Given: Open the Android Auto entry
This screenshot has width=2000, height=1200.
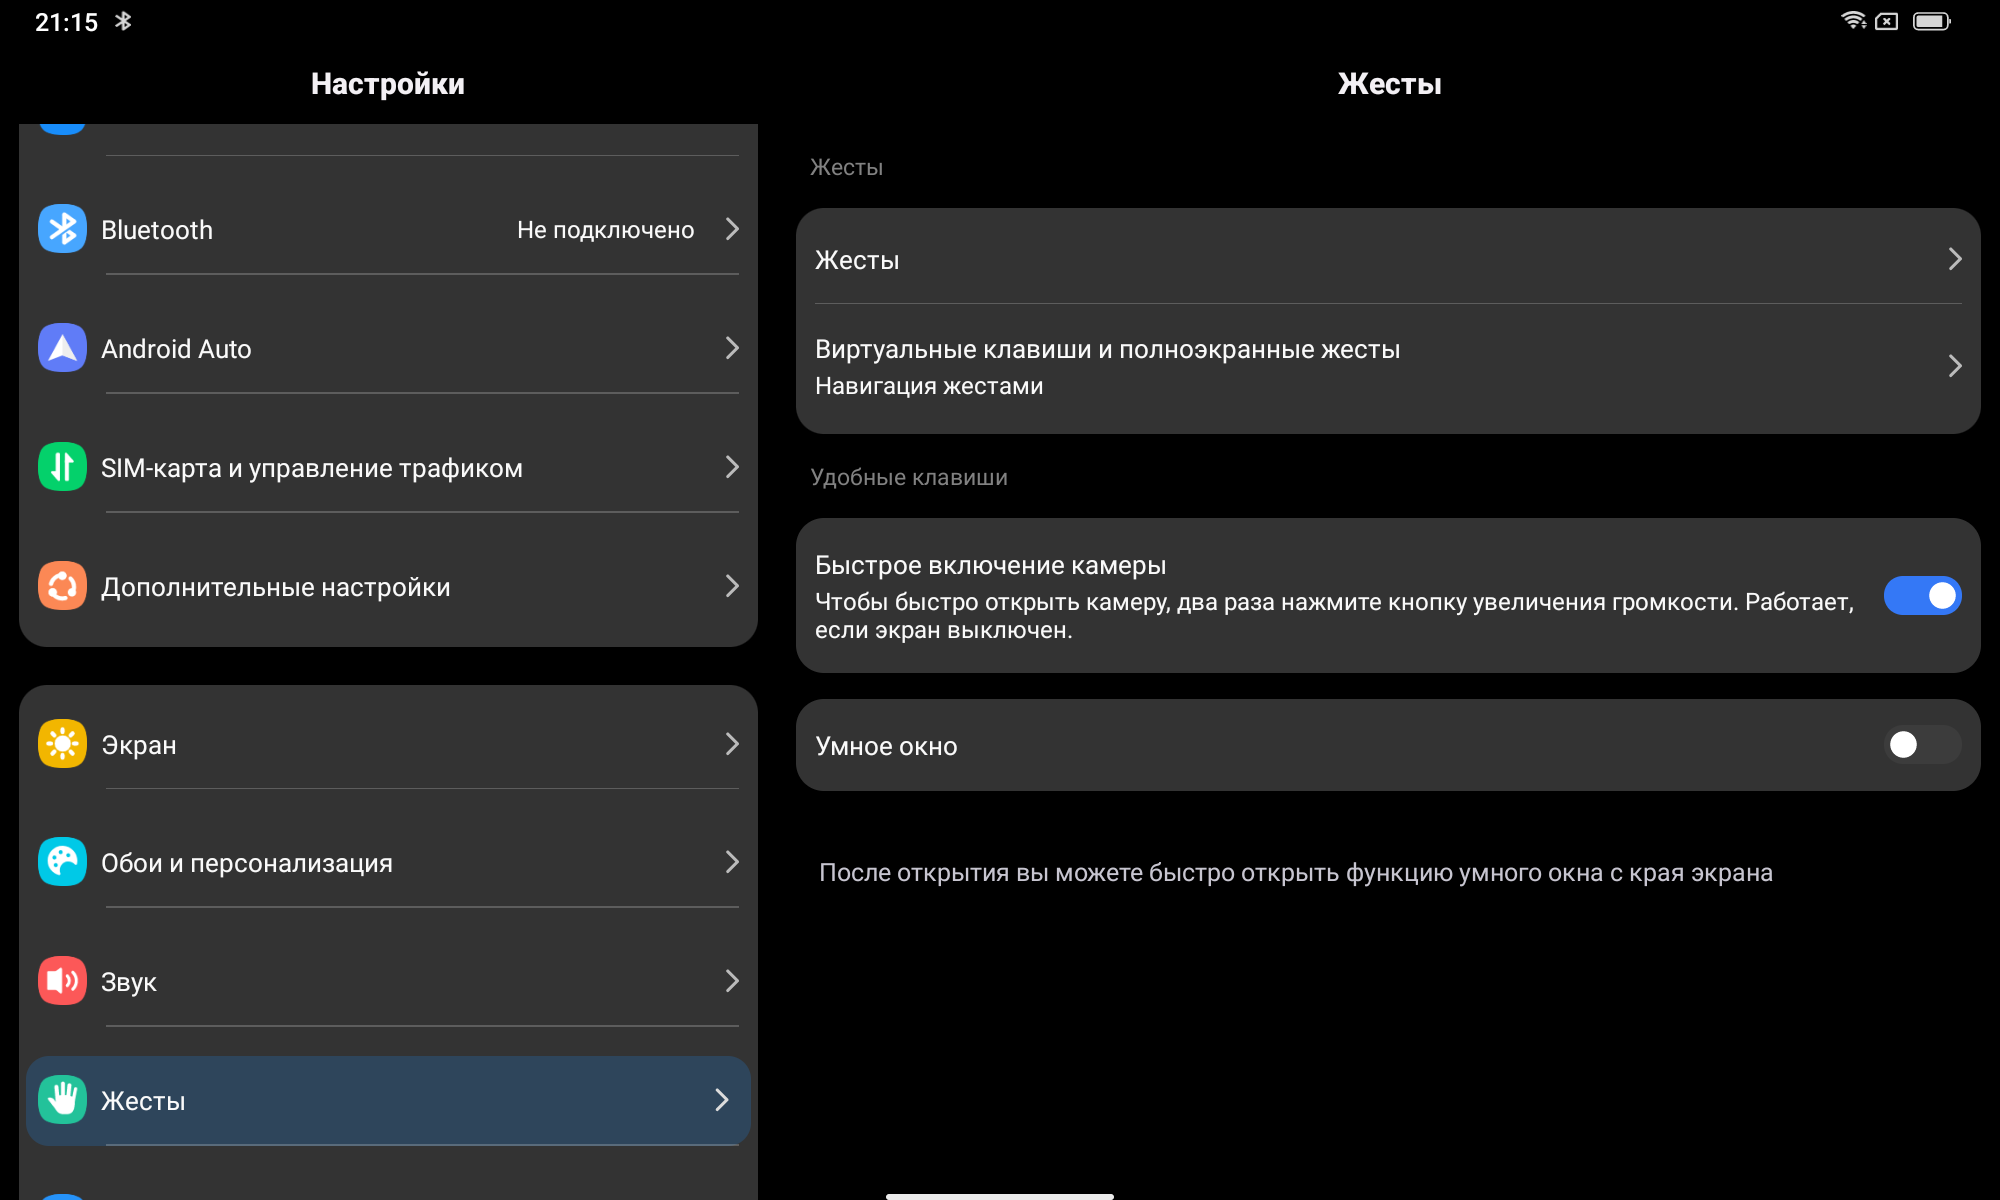Looking at the screenshot, I should (x=388, y=348).
